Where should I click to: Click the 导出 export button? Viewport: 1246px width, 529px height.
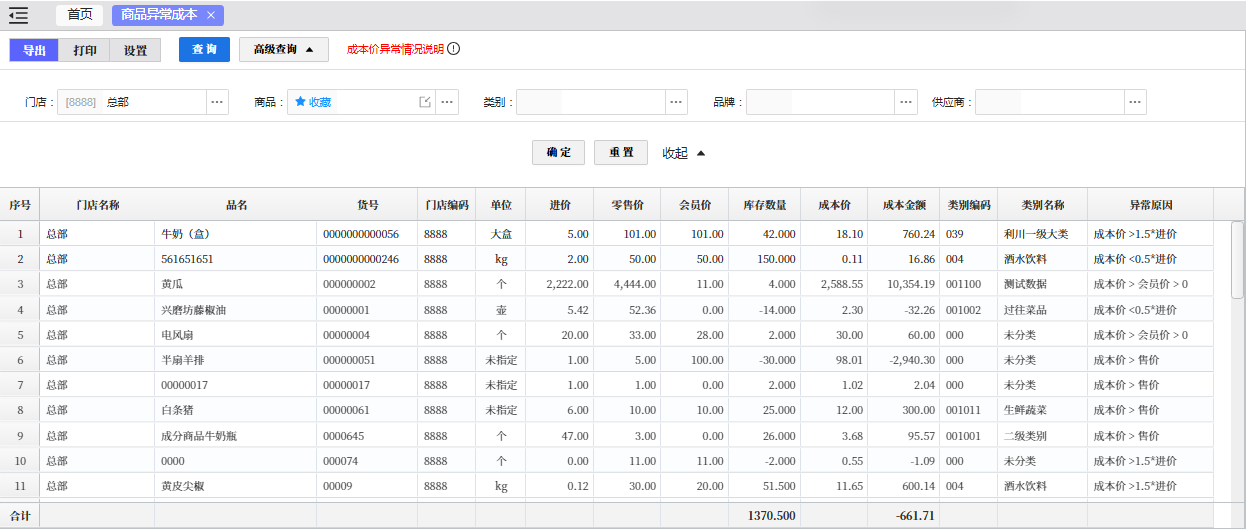click(34, 50)
